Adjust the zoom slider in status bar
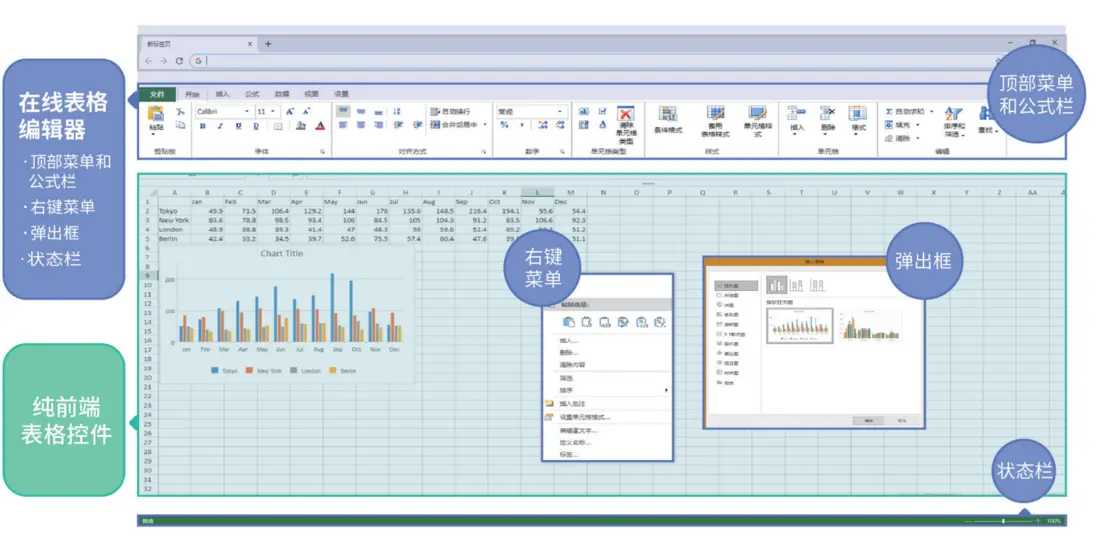The image size is (1098, 543). click(1003, 521)
